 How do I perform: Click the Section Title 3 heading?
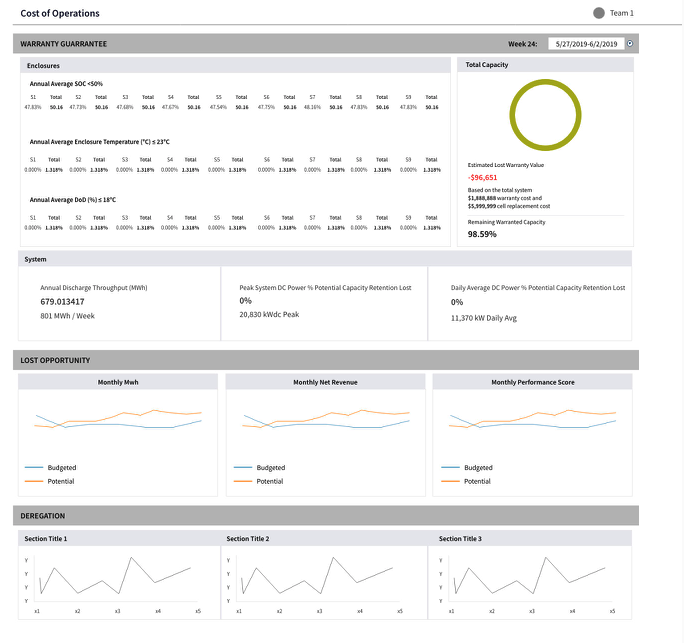click(x=460, y=539)
